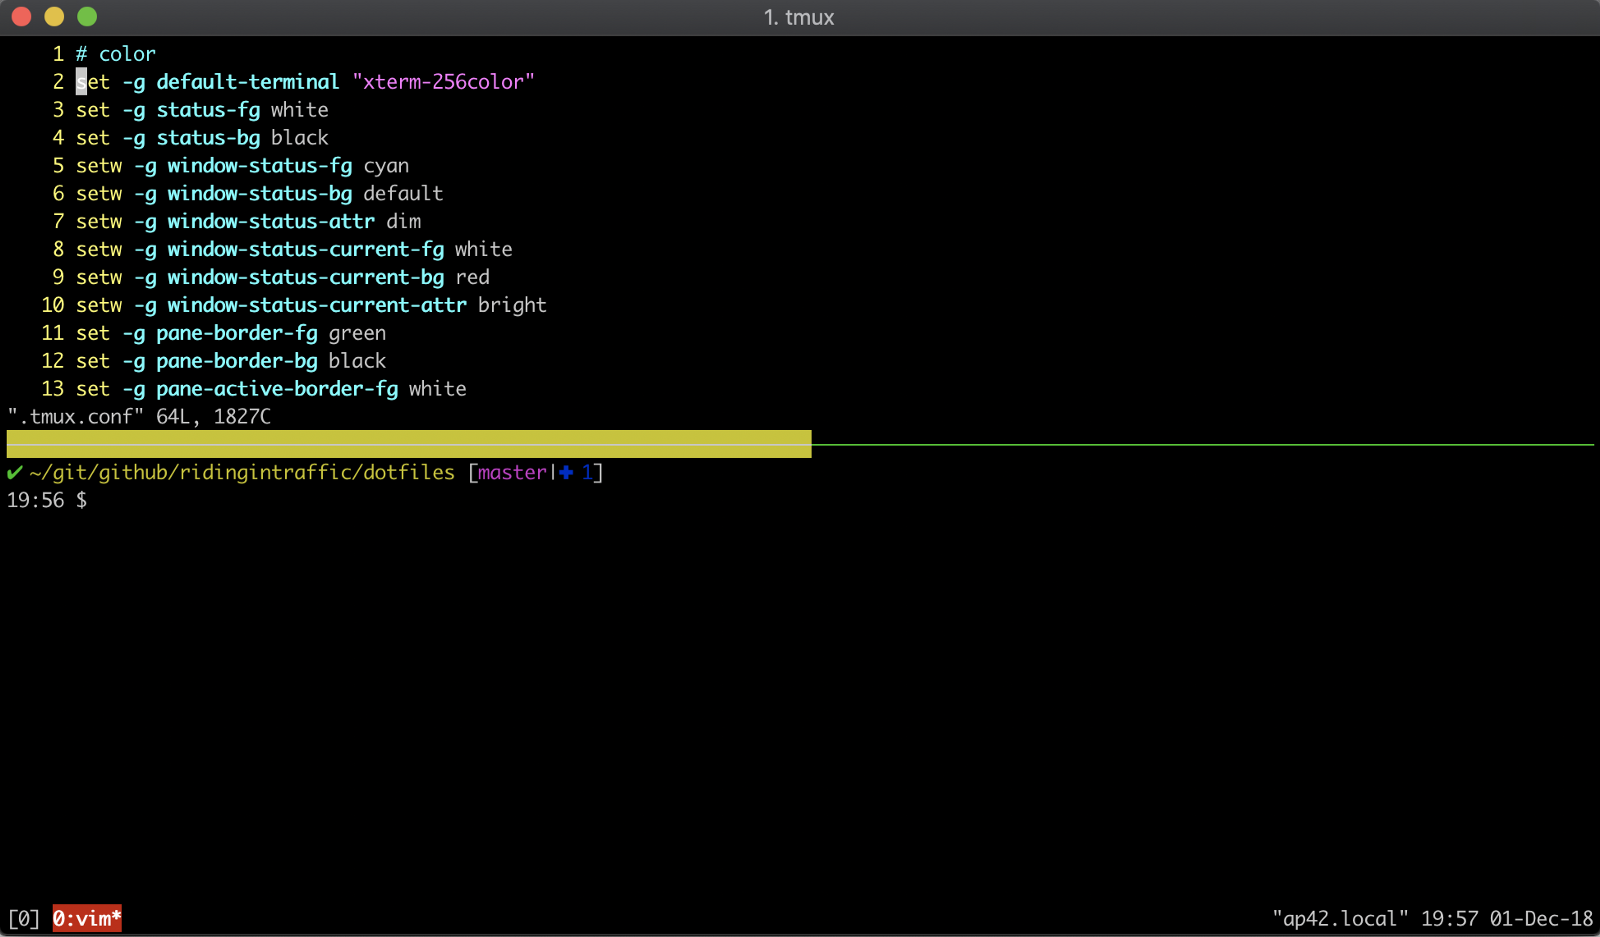Image resolution: width=1600 pixels, height=937 pixels.
Task: Click the "1. tmux" window title
Action: [798, 17]
